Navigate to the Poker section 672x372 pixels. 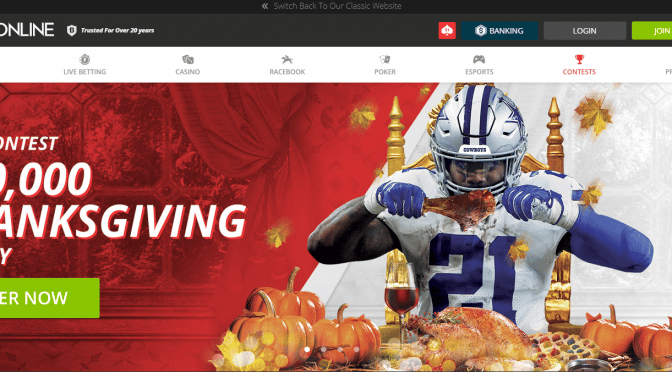click(x=385, y=65)
